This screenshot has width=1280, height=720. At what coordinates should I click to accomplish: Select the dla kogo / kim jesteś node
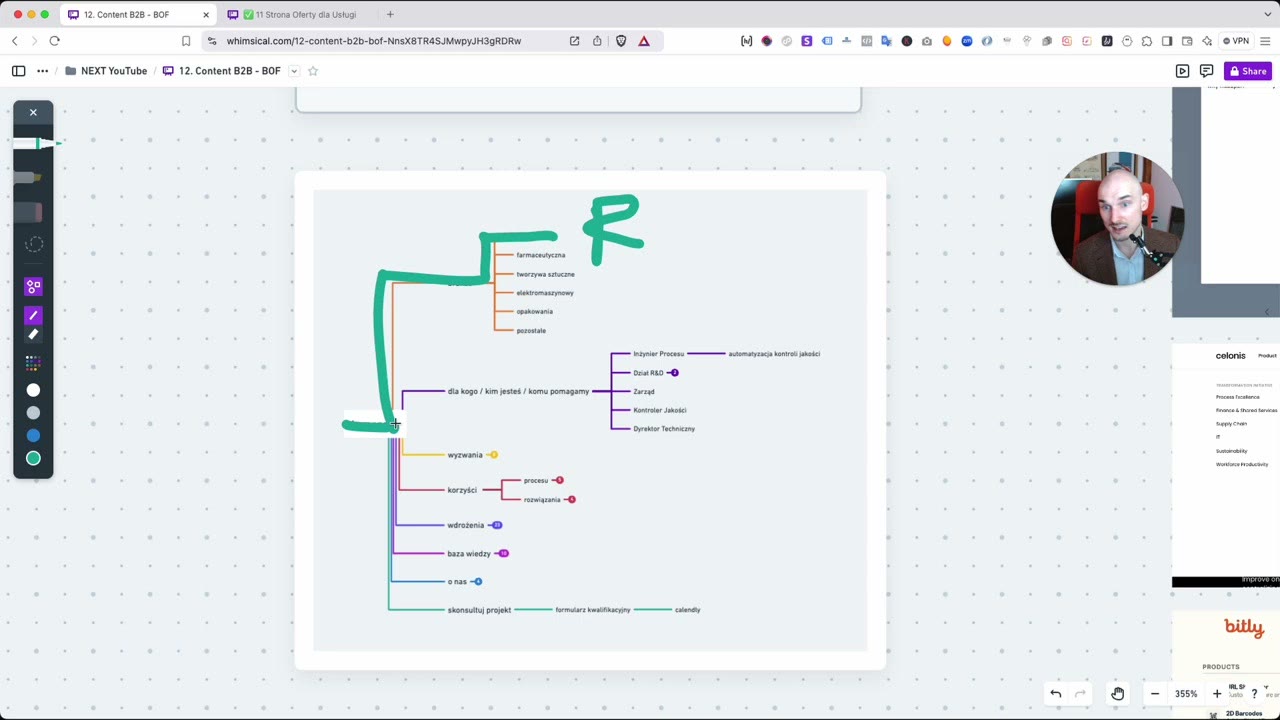(x=518, y=391)
